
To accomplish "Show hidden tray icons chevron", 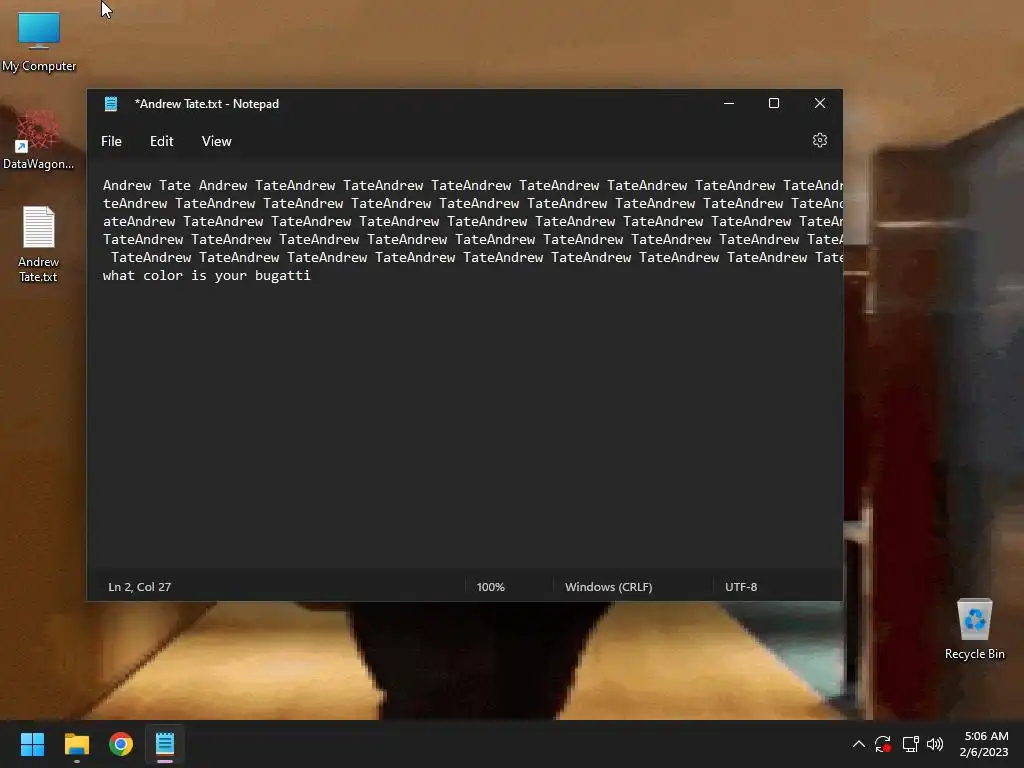I will (859, 744).
